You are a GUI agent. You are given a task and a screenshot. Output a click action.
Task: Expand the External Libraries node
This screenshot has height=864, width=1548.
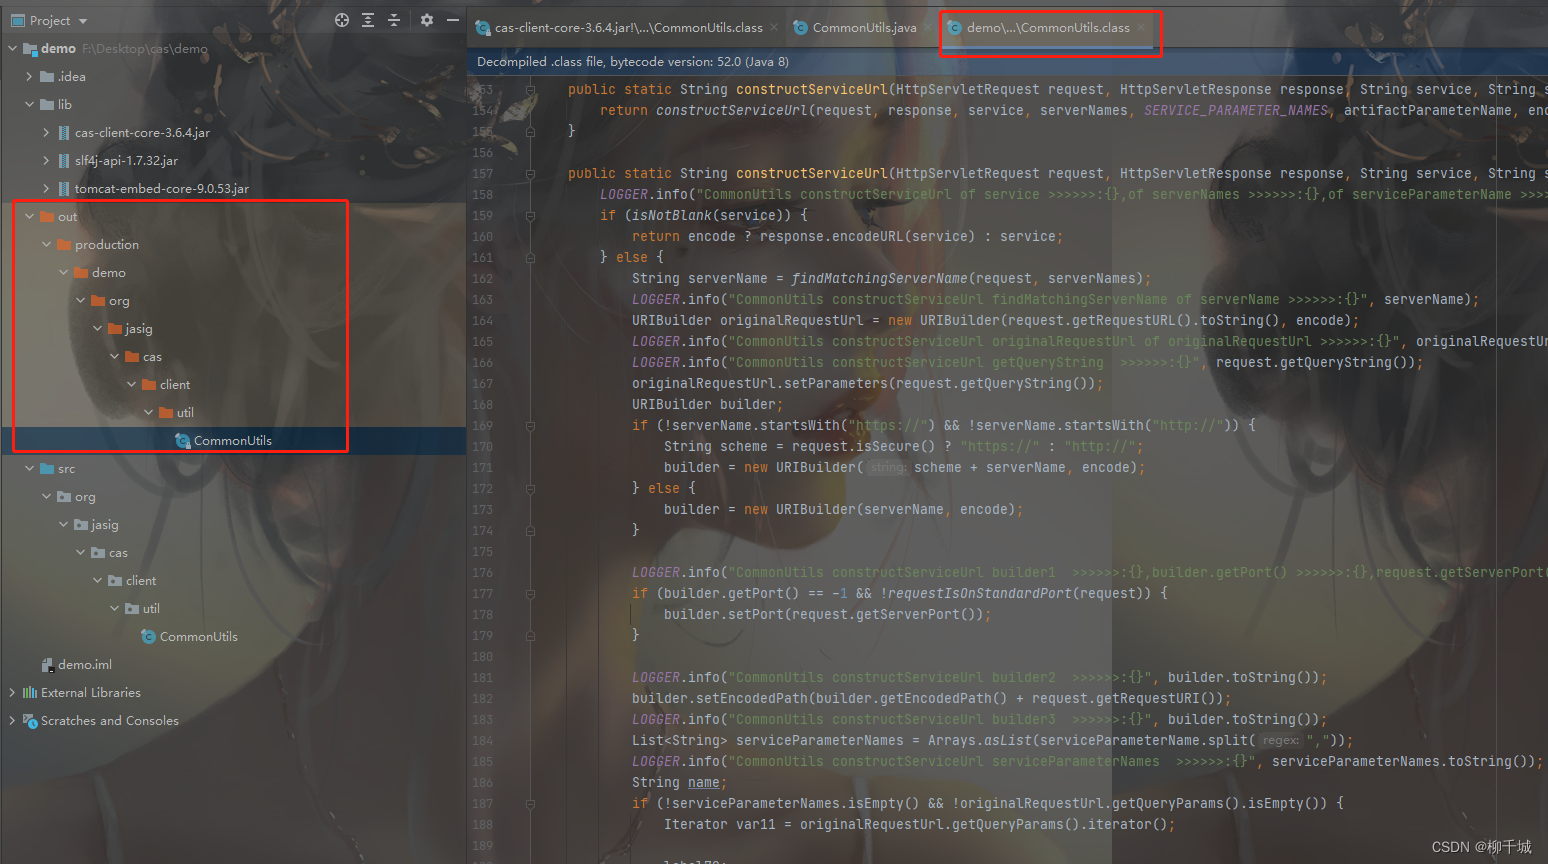(12, 692)
